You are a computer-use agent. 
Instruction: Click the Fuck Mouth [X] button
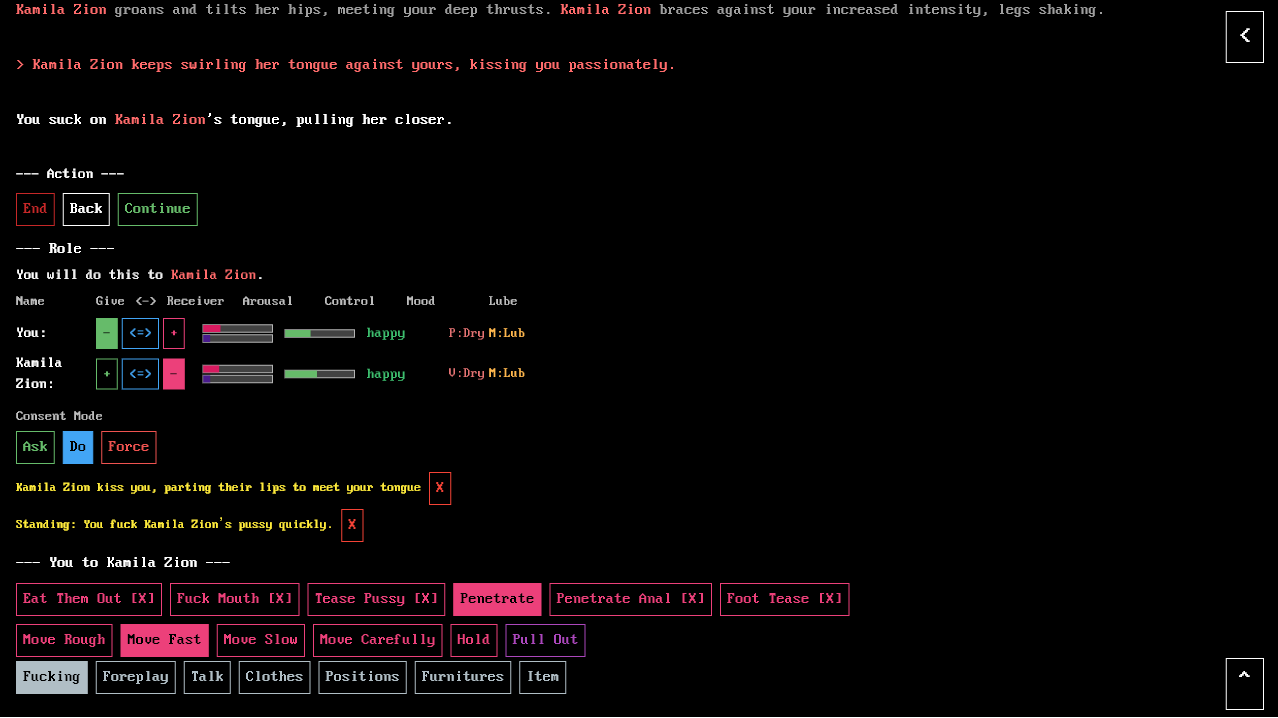click(x=235, y=599)
